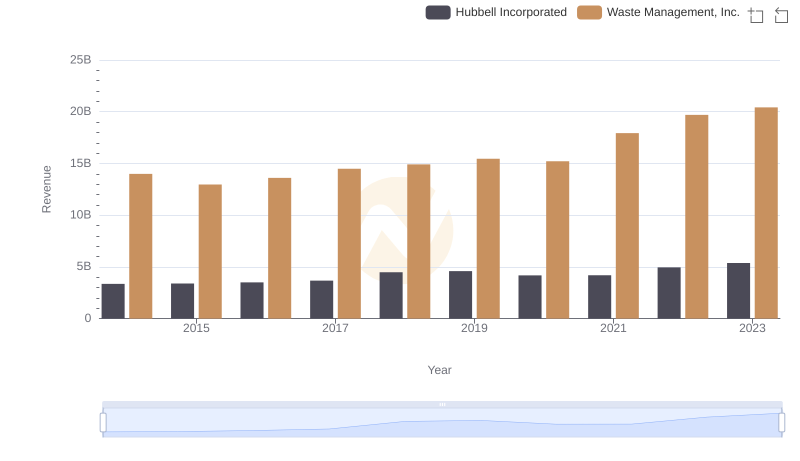The height and width of the screenshot is (461, 800).
Task: Click the Hubbell Incorporated legend label
Action: pyautogui.click(x=511, y=12)
